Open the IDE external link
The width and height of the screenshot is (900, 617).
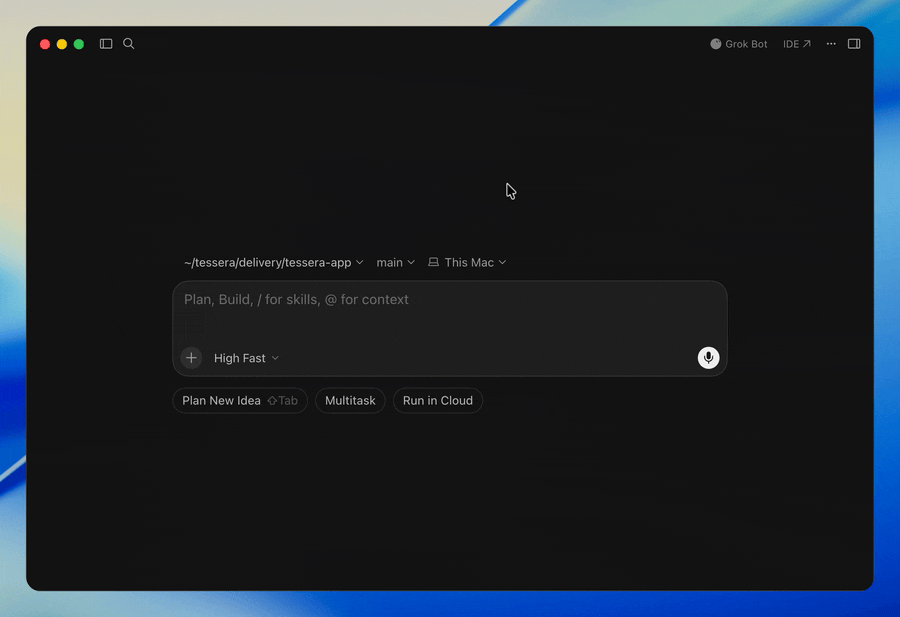pos(797,44)
